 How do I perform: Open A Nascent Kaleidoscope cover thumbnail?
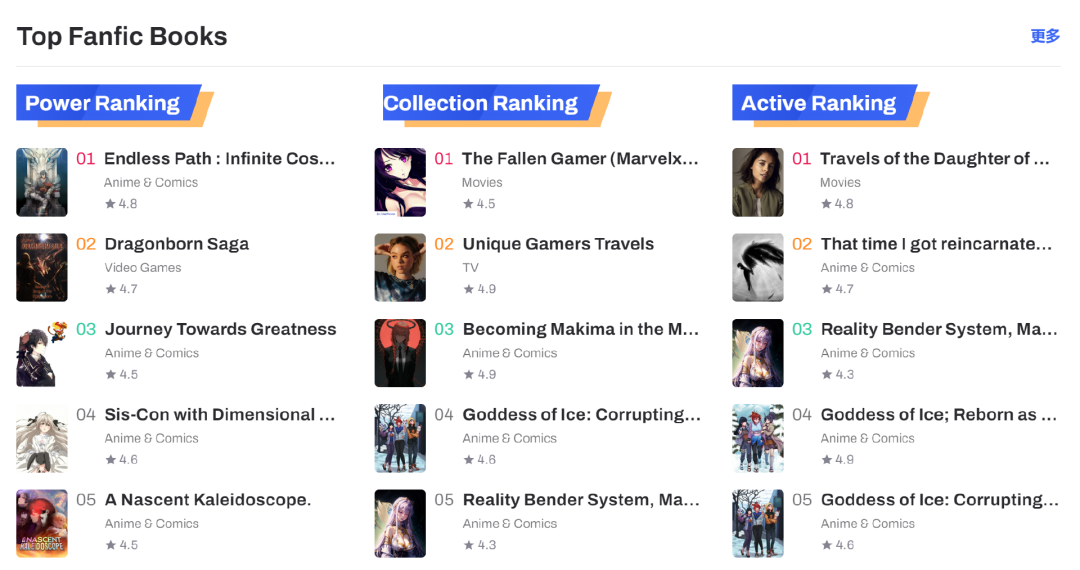pyautogui.click(x=42, y=523)
